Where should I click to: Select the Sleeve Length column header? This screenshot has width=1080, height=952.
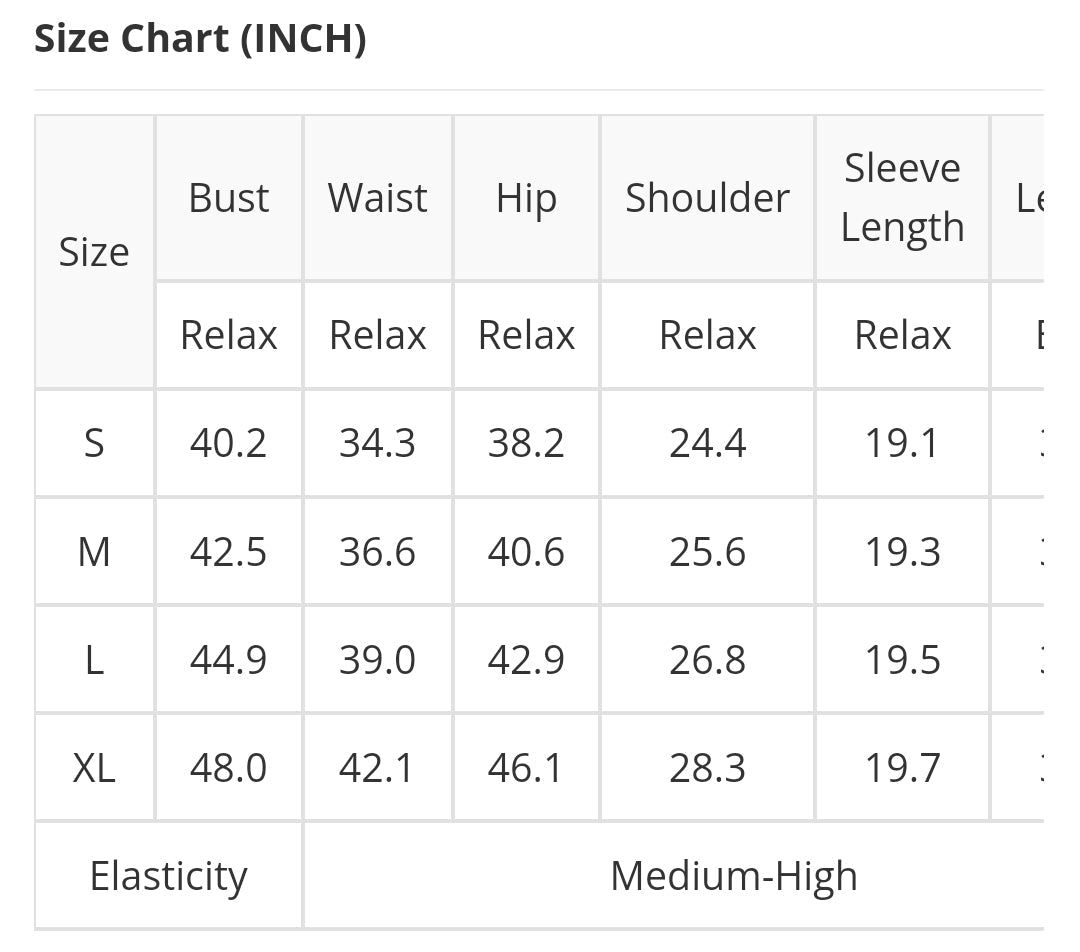tap(902, 198)
